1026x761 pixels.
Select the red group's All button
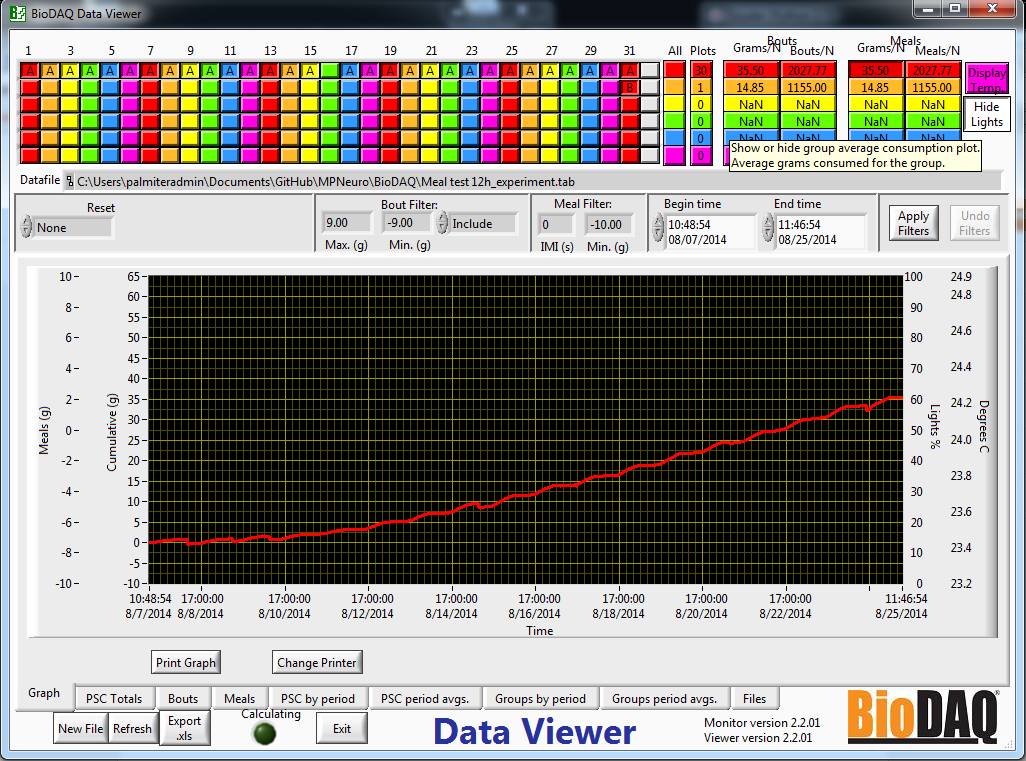click(x=674, y=70)
